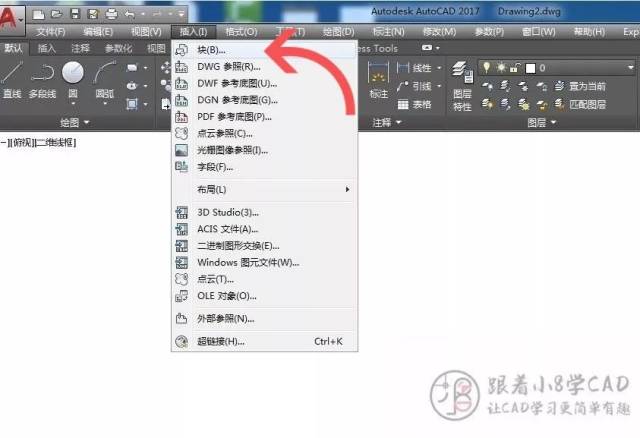Choose ACIS 文件(A)... menu entry
Screen dimensions: 640x438
click(x=264, y=229)
